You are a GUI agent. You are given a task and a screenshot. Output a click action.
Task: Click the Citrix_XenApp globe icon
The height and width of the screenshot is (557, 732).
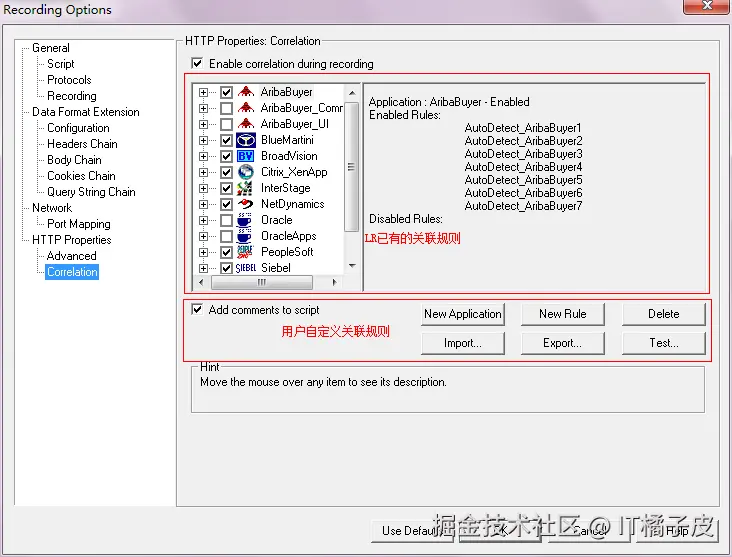click(x=246, y=172)
